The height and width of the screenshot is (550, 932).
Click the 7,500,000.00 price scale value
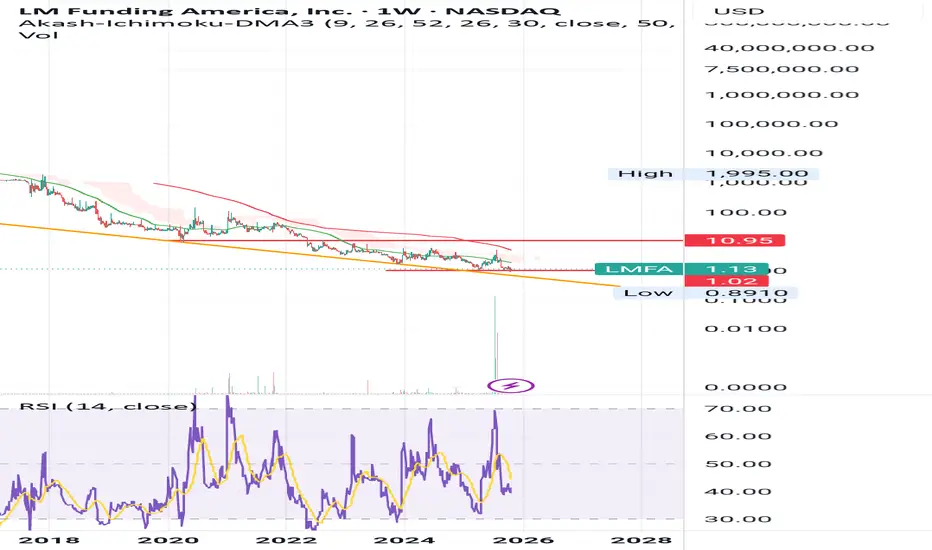[782, 69]
